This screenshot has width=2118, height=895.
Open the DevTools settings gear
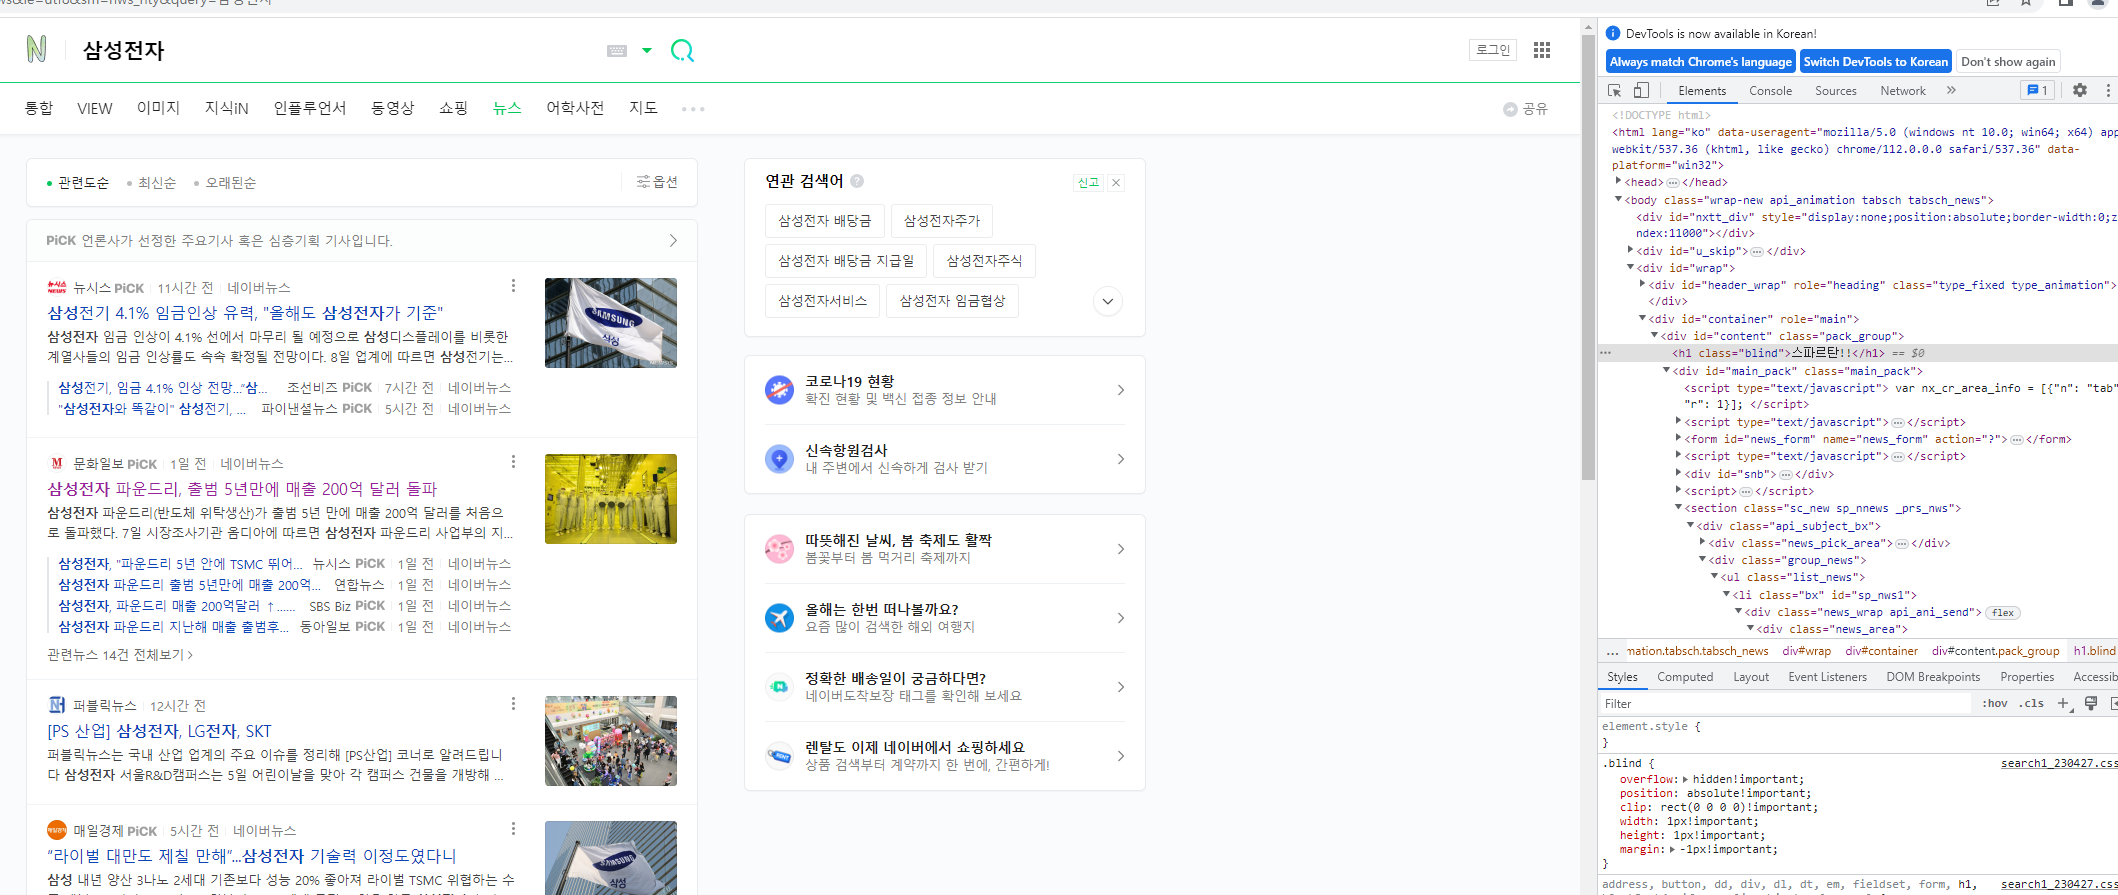click(x=2080, y=90)
